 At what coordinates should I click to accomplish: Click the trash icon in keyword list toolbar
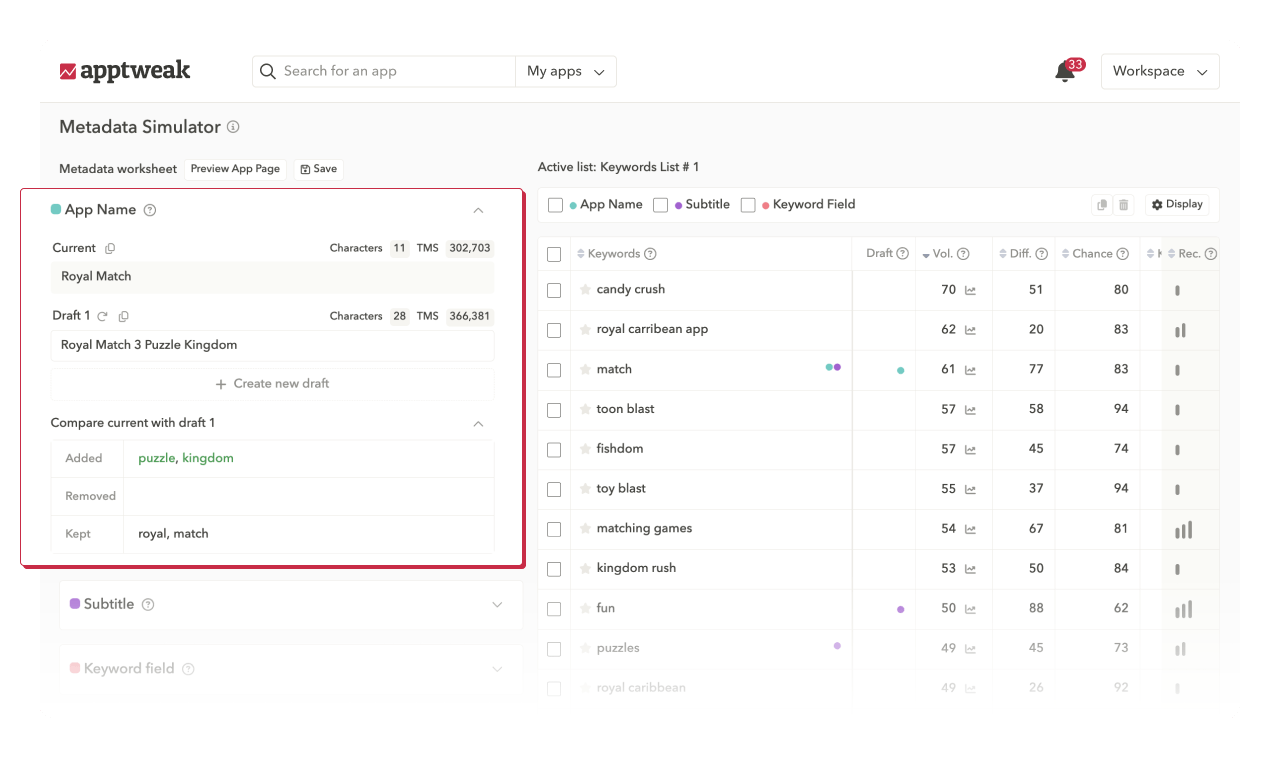1124,205
